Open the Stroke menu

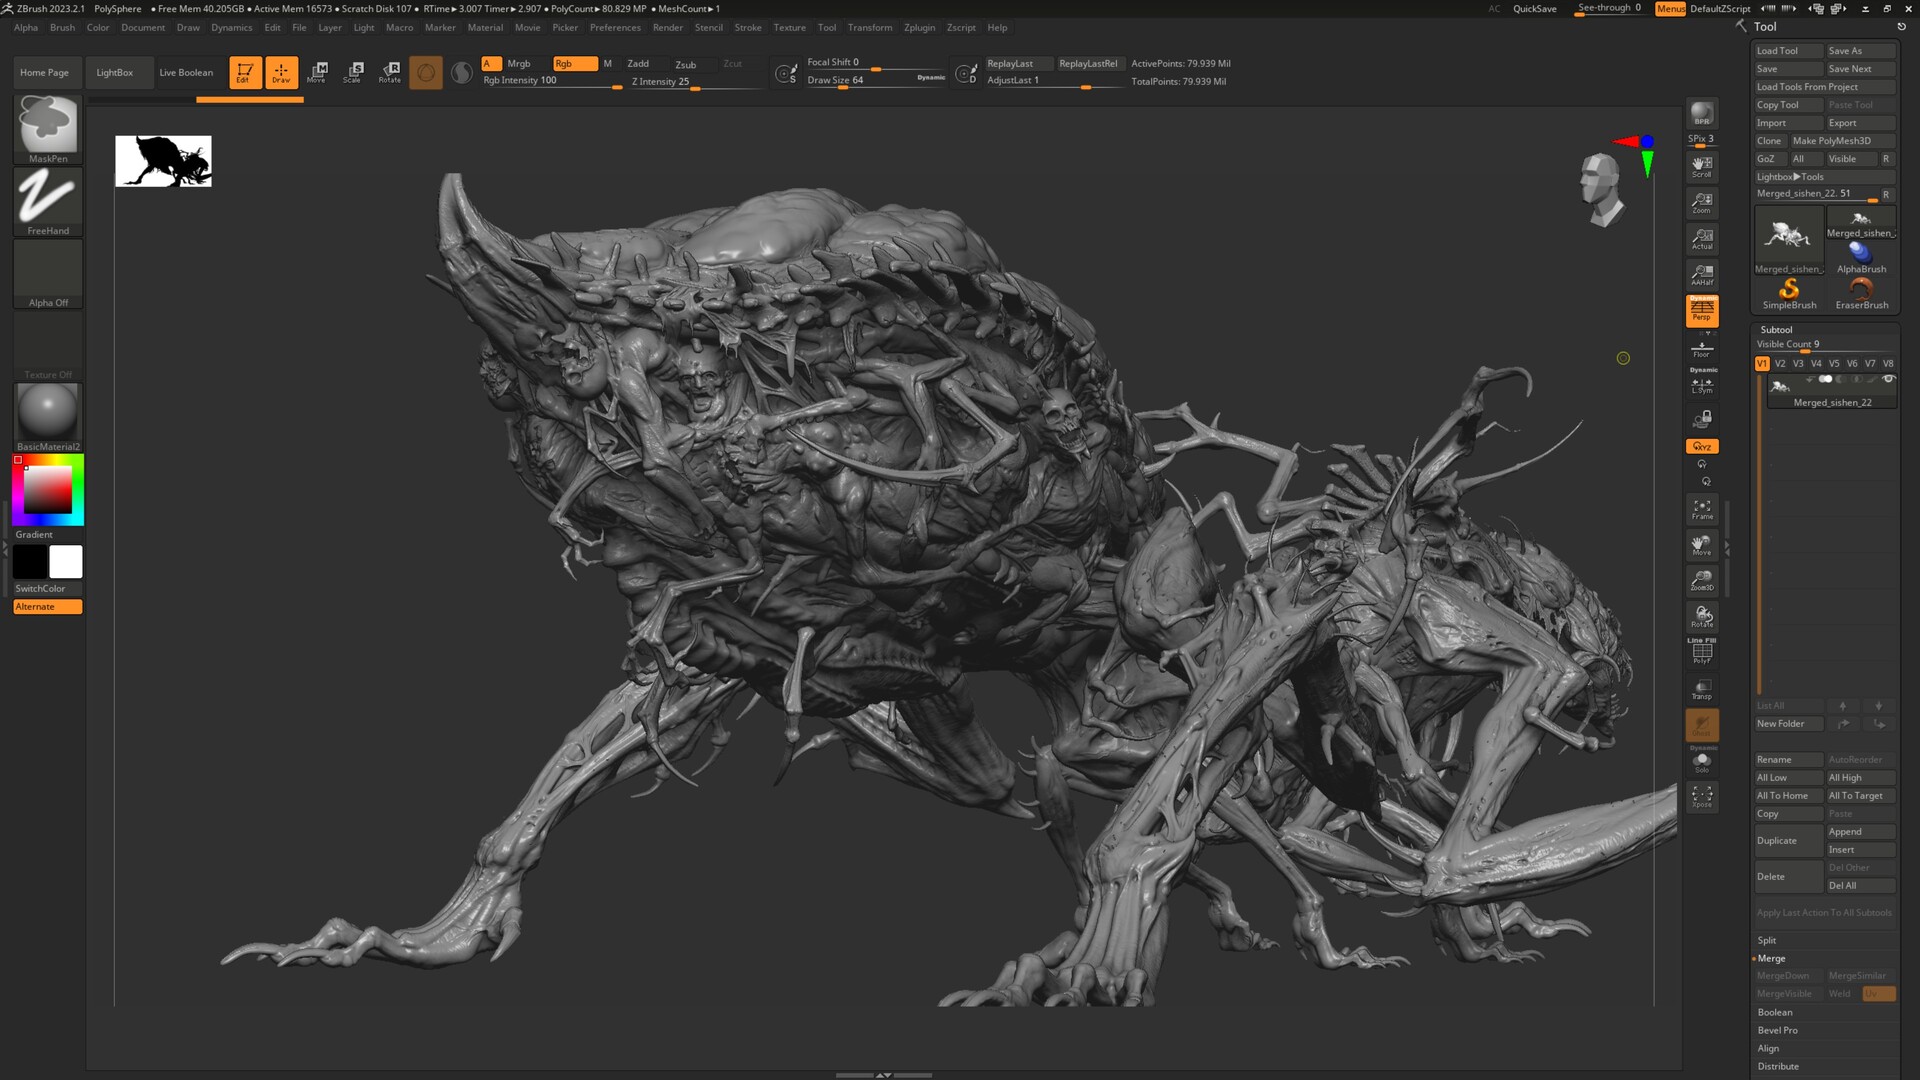(x=747, y=27)
